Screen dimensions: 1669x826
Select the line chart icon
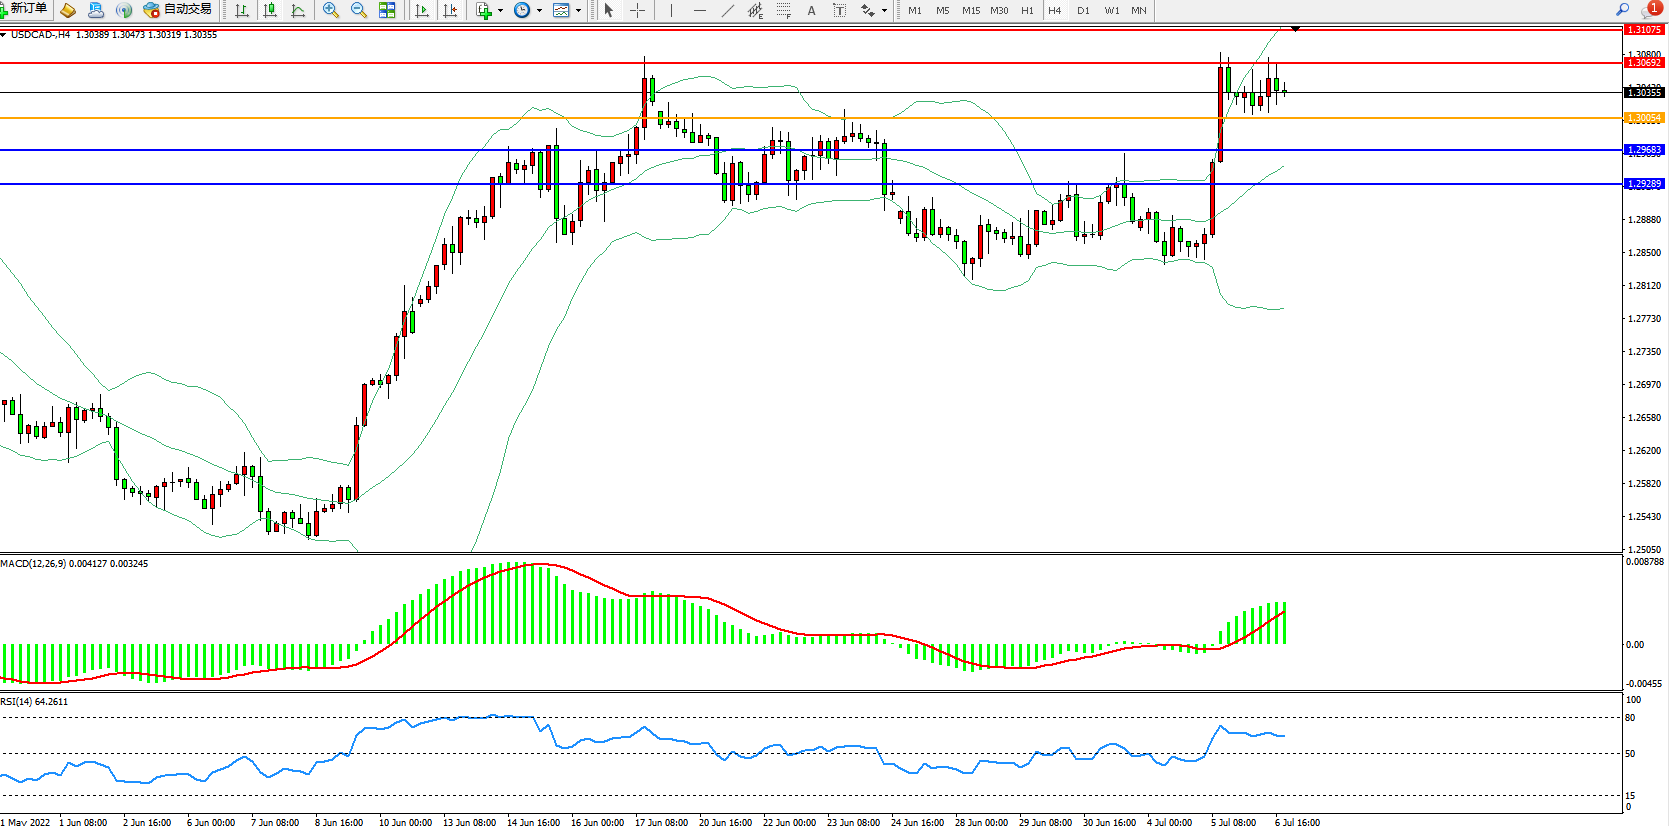tap(298, 10)
